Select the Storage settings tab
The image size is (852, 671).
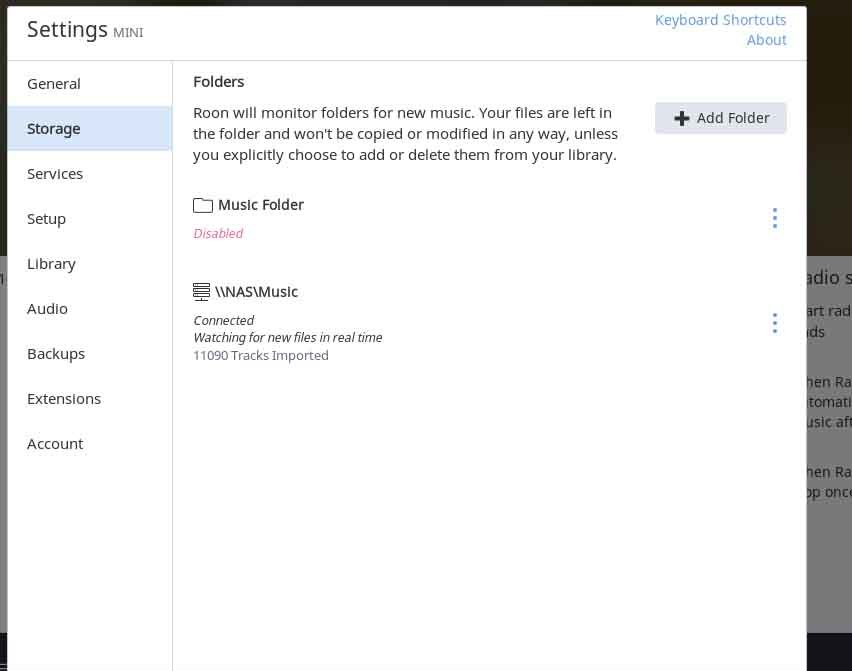click(90, 129)
